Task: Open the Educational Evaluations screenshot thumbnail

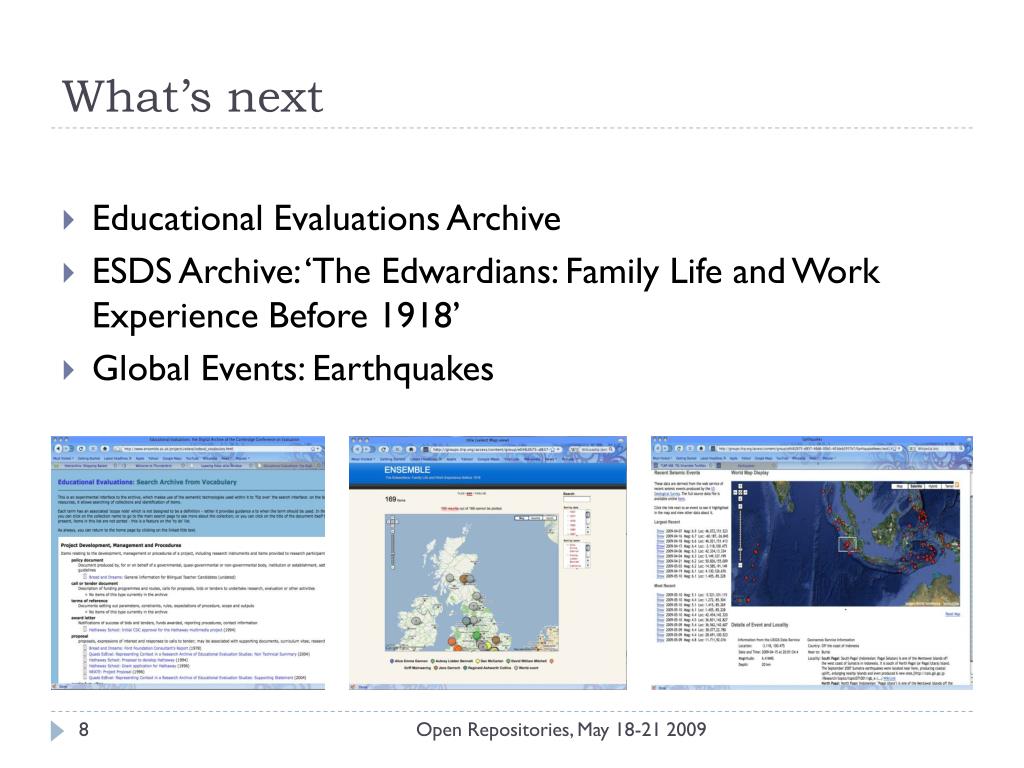Action: point(188,563)
